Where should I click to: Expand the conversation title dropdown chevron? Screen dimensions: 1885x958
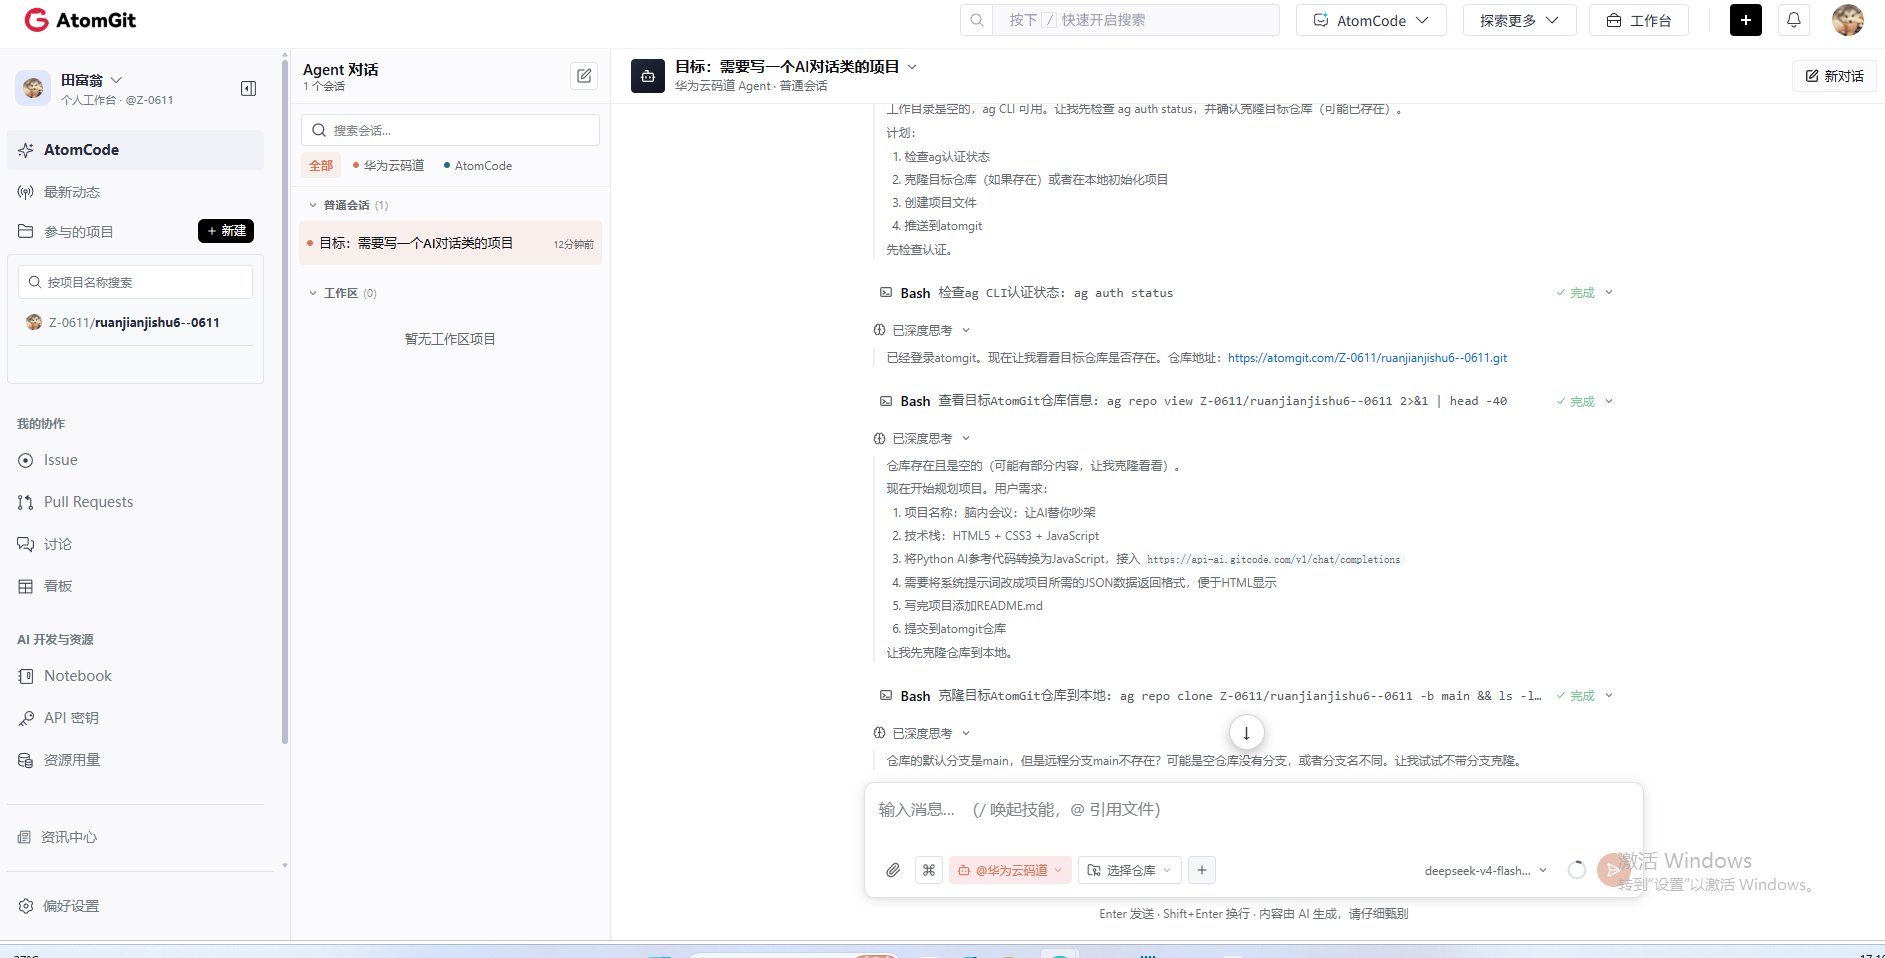(912, 67)
